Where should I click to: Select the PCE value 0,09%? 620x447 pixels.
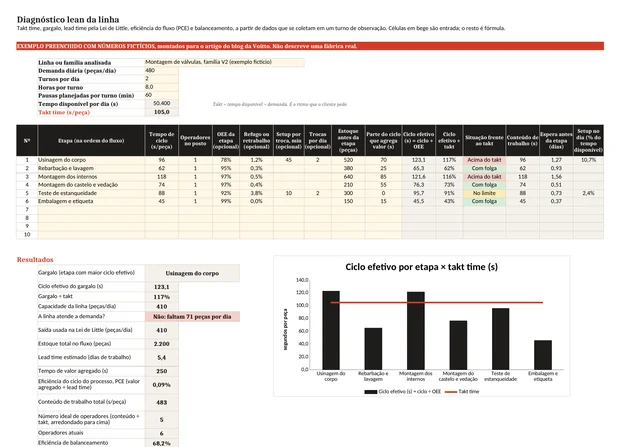tap(162, 384)
